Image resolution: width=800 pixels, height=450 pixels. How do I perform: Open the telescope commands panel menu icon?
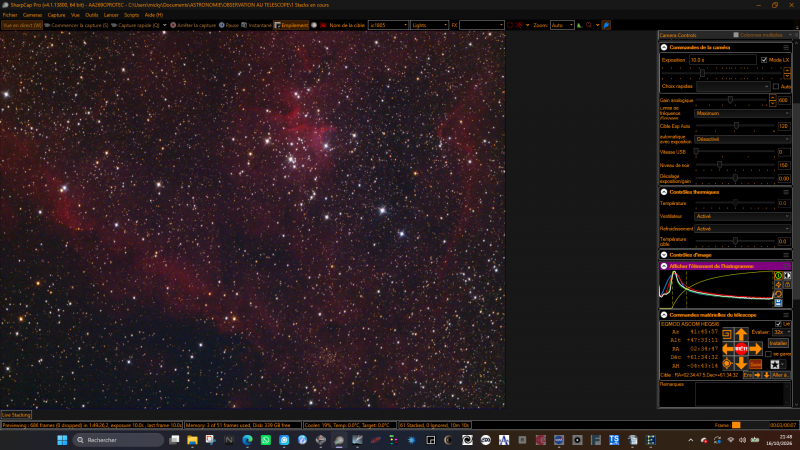[x=786, y=315]
